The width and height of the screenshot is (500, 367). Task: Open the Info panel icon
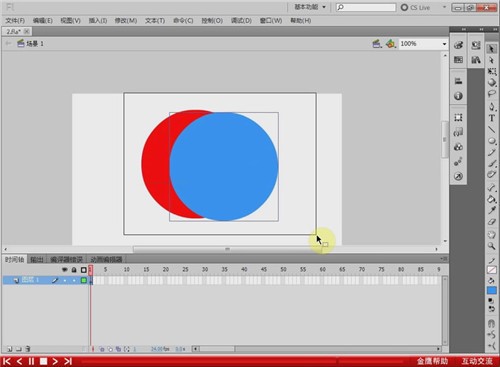coord(458,96)
